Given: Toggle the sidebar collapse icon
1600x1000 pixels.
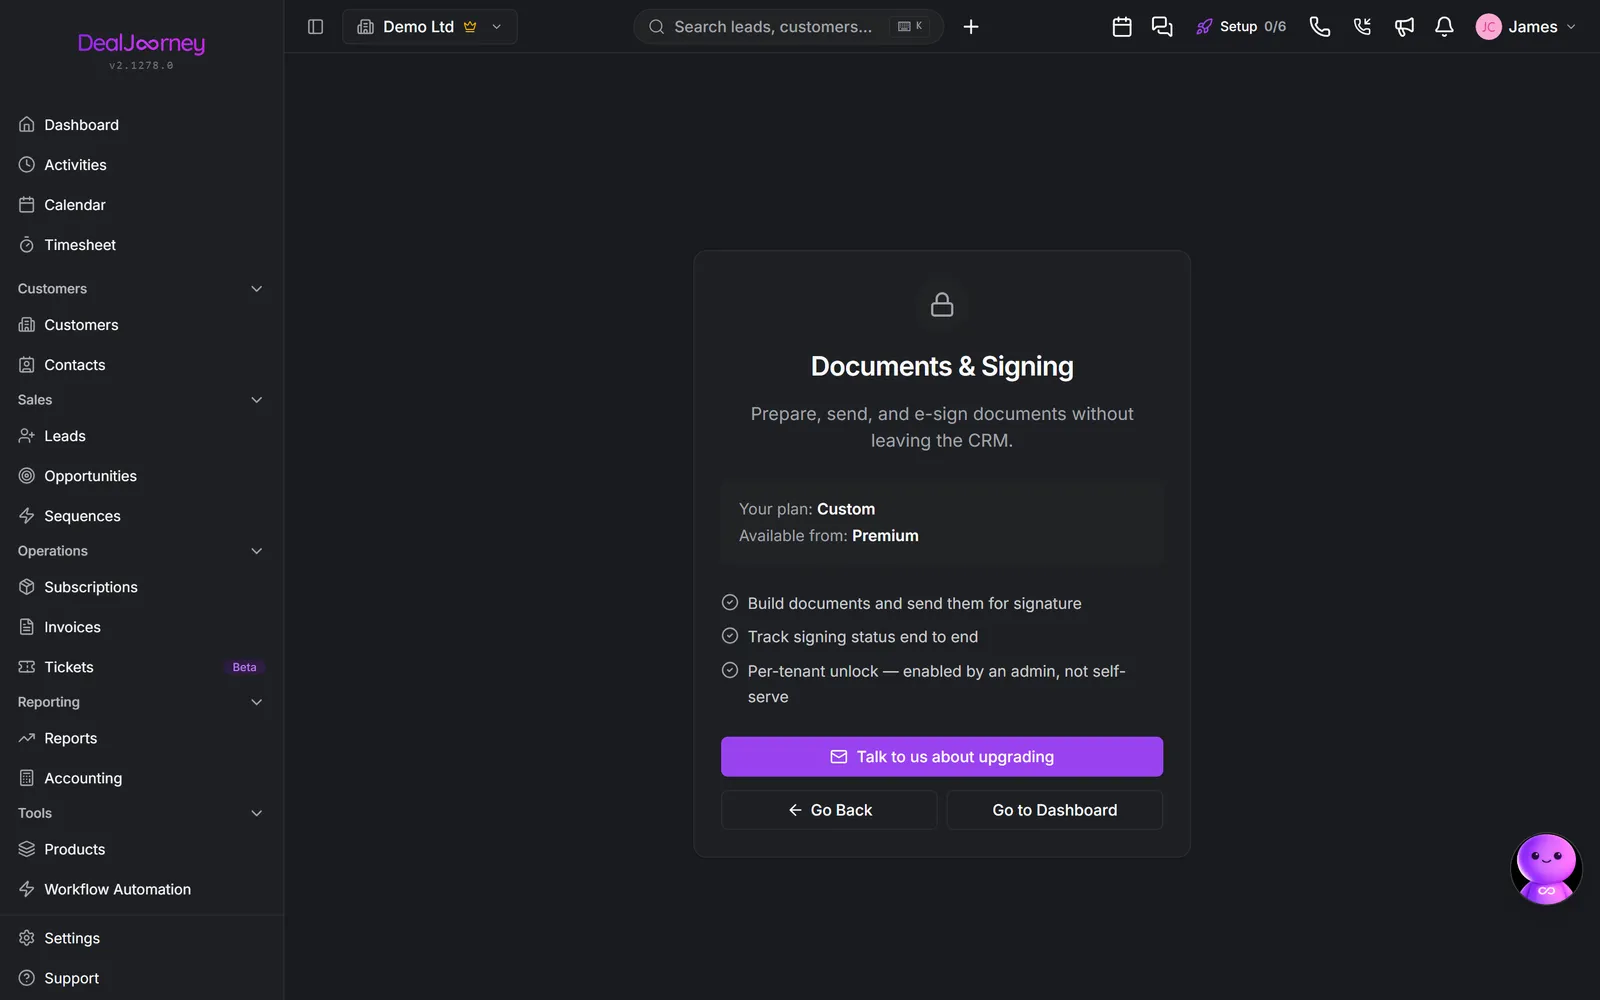Looking at the screenshot, I should tap(315, 27).
